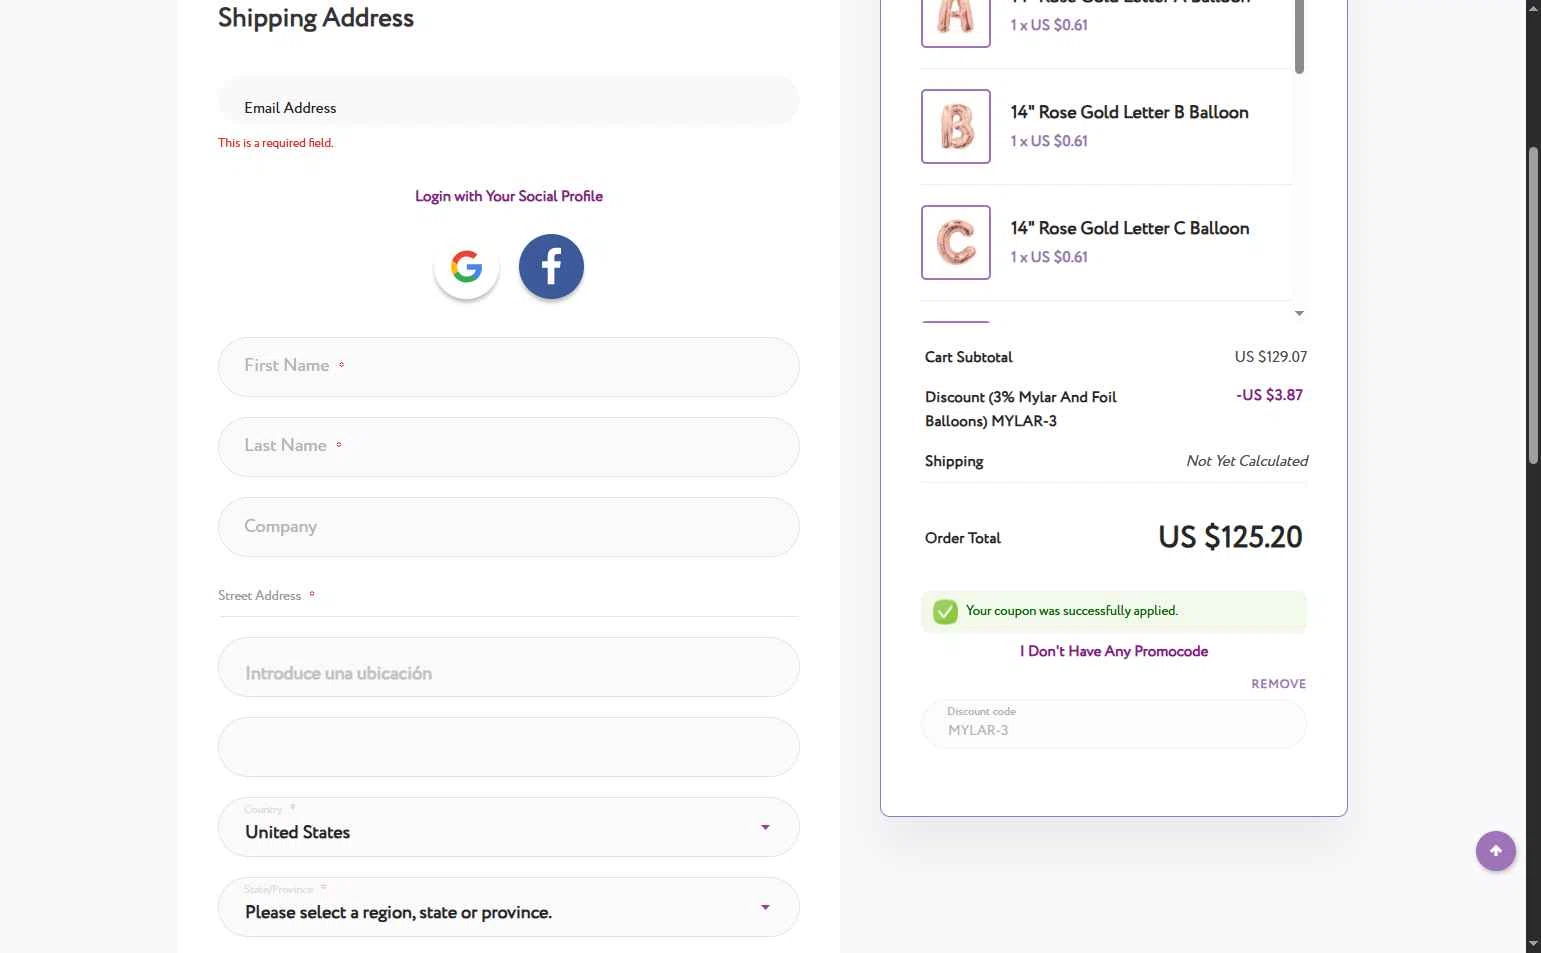Click 'Your coupon was successfully applied.' message
This screenshot has height=953, width=1541.
(1072, 611)
